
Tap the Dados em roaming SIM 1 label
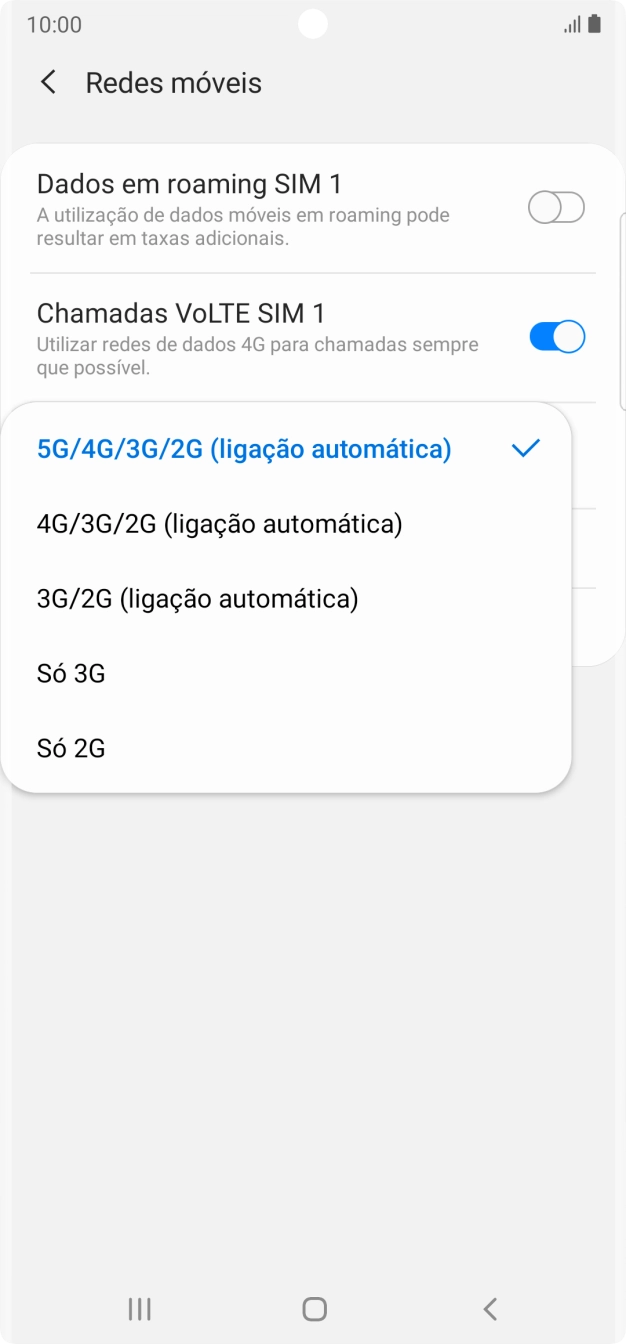[x=189, y=184]
